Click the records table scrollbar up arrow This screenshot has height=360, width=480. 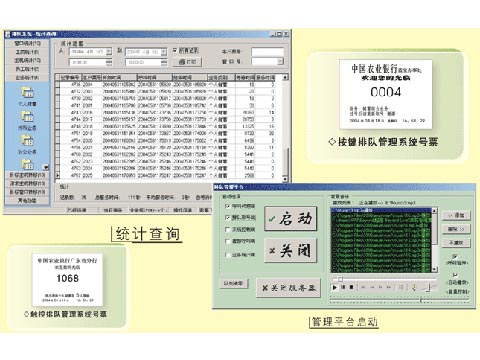[285, 77]
